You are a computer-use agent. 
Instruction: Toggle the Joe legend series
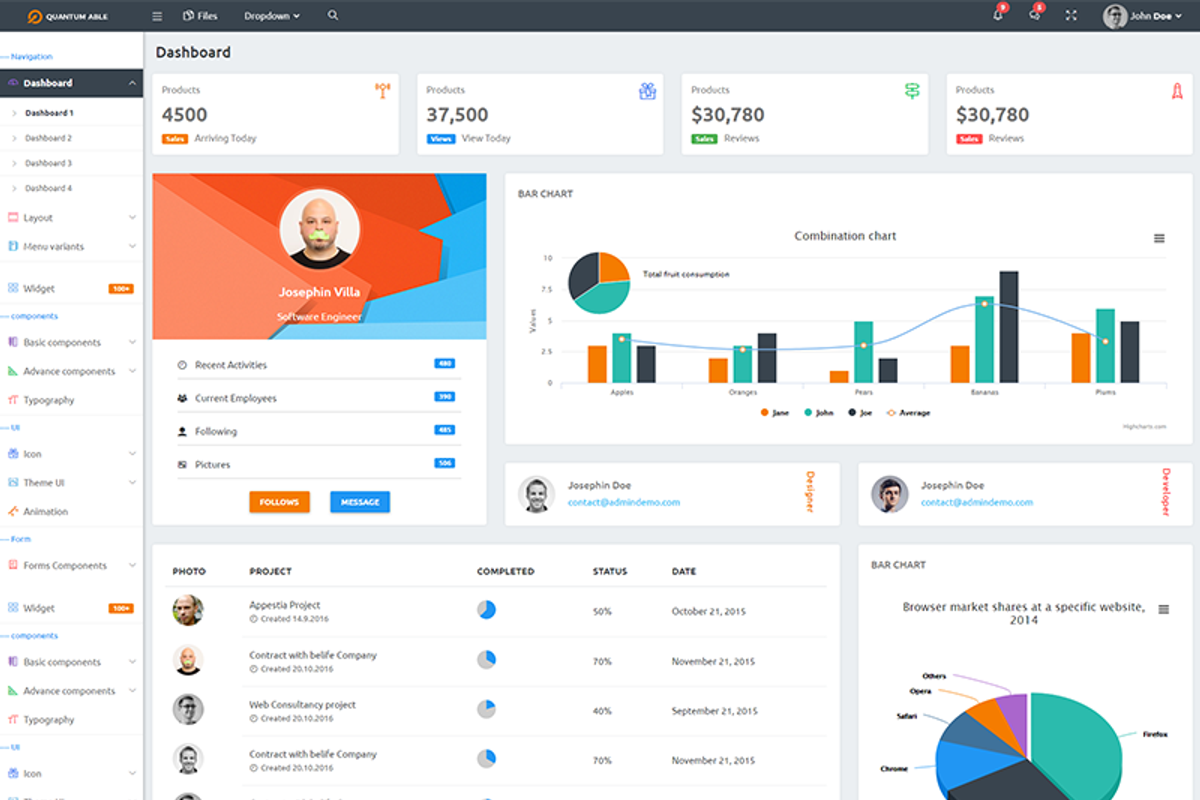tap(861, 412)
